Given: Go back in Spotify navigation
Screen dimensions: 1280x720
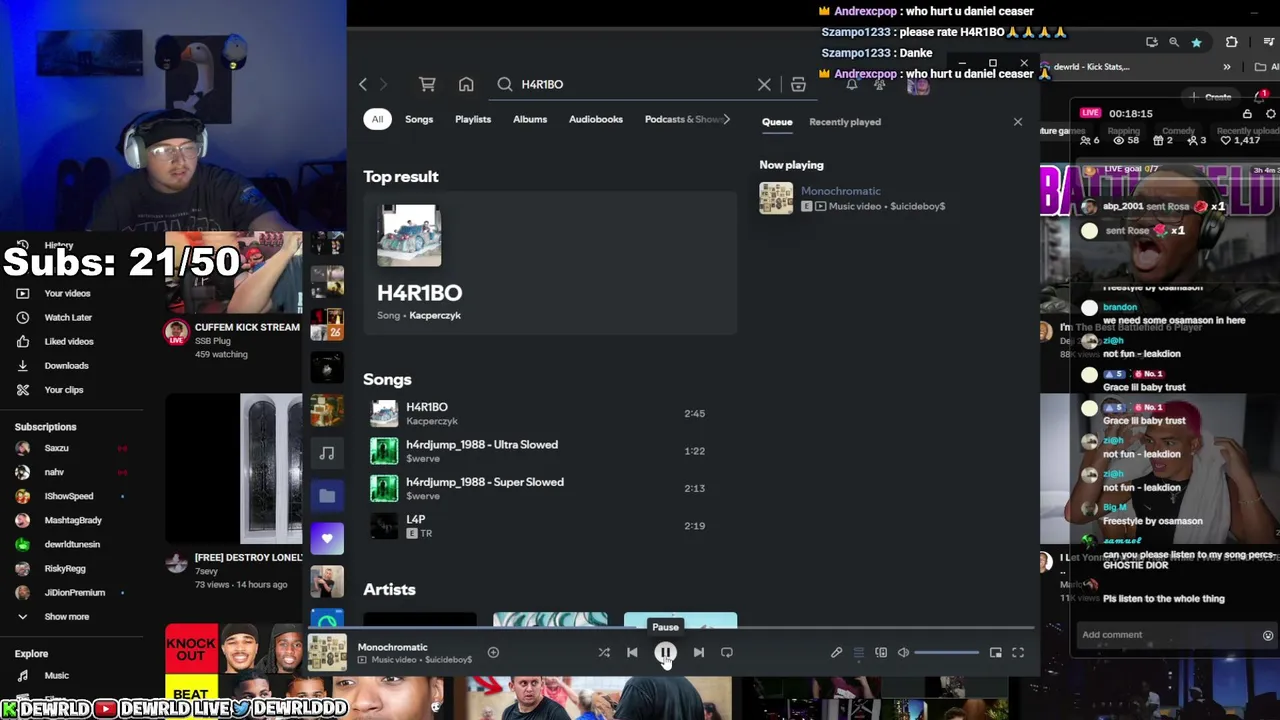Looking at the screenshot, I should tap(363, 85).
